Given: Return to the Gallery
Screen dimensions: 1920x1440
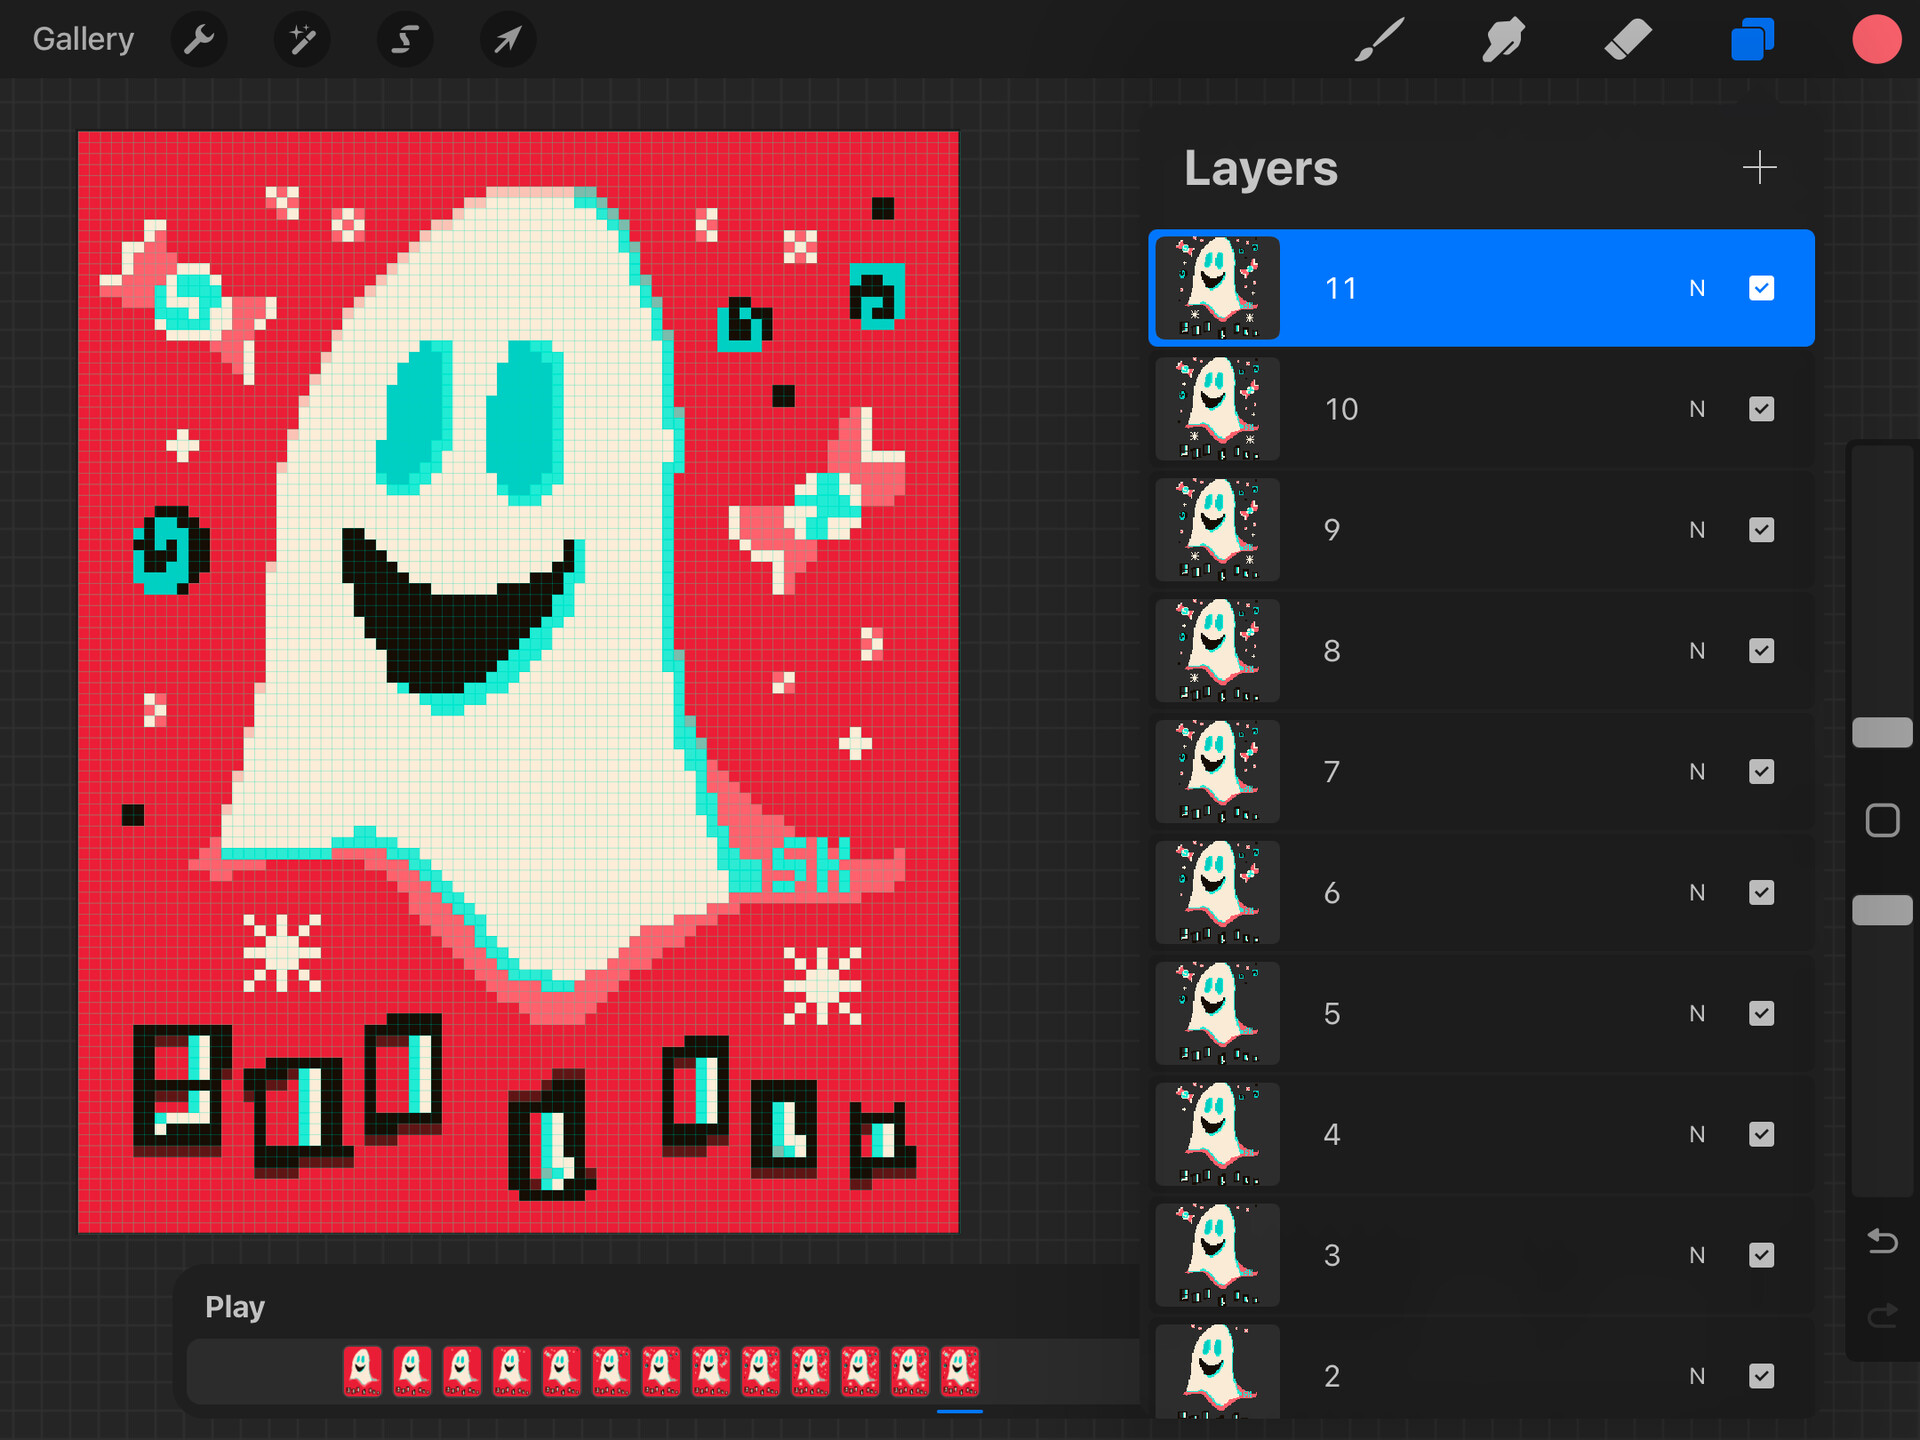Looking at the screenshot, I should point(83,39).
